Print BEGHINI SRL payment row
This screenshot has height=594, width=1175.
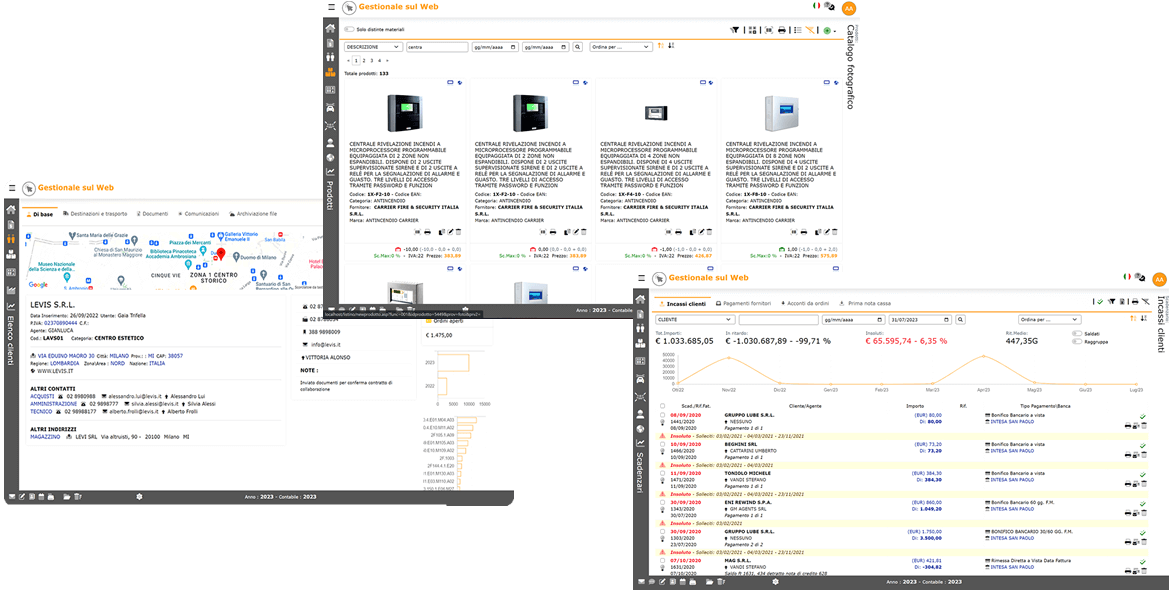tap(1128, 455)
